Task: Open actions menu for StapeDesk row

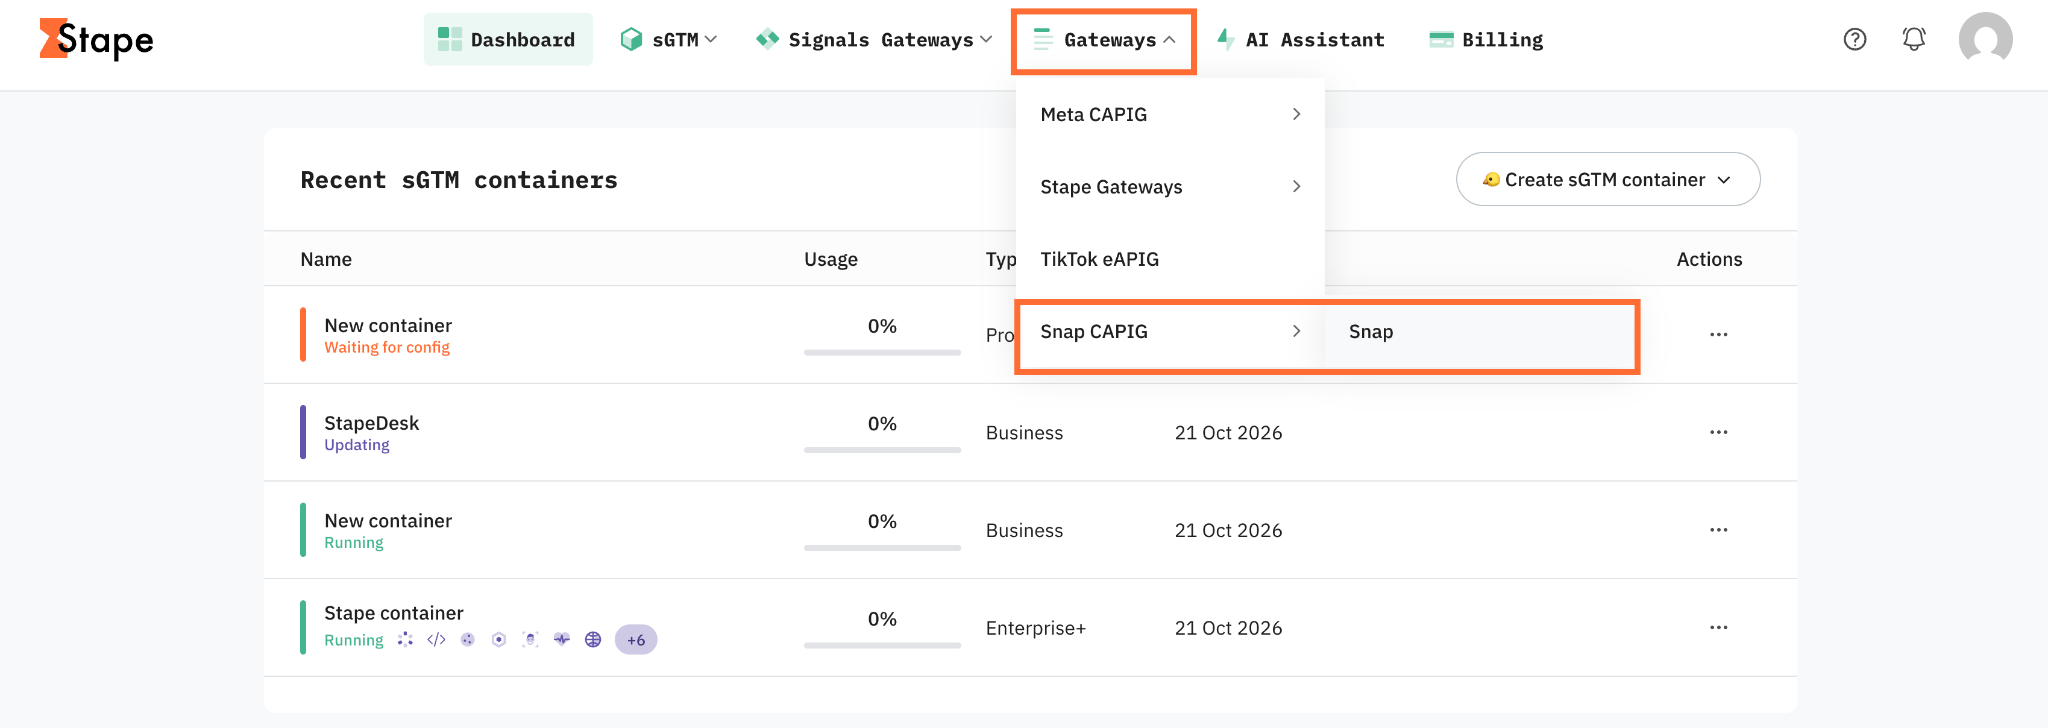Action: coord(1718,432)
